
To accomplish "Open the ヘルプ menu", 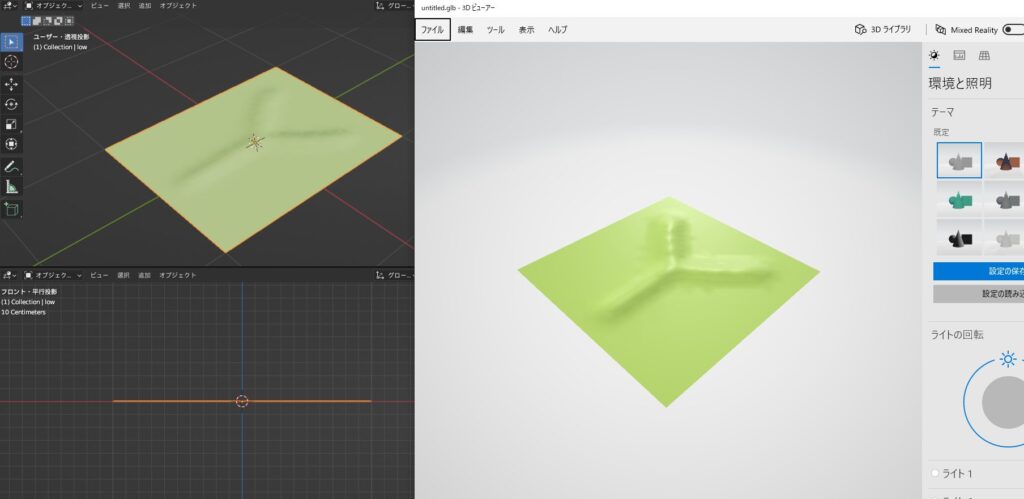I will 557,30.
